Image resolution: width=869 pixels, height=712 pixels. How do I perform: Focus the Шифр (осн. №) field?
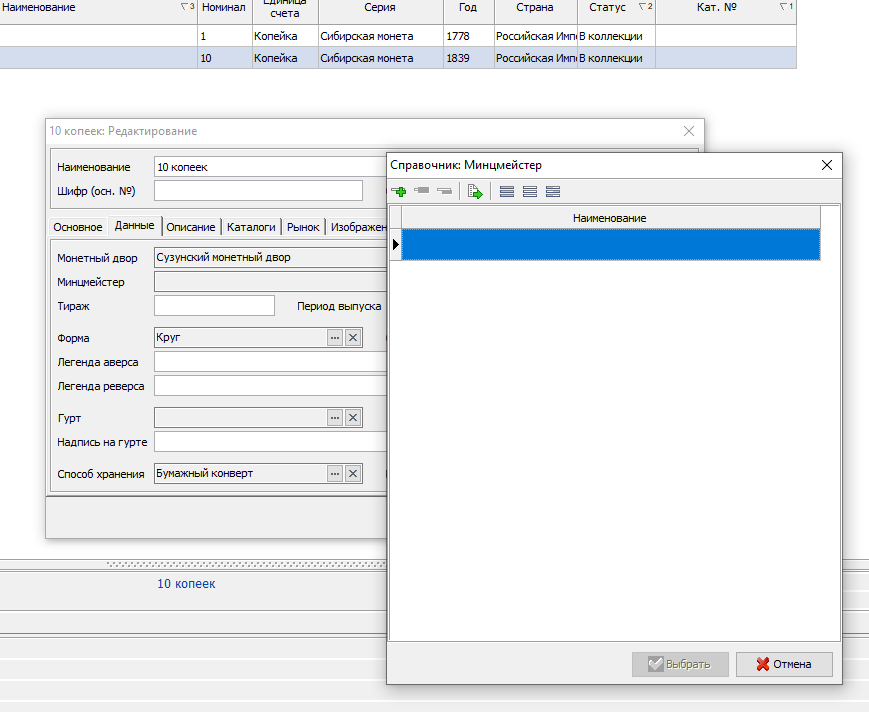(258, 191)
